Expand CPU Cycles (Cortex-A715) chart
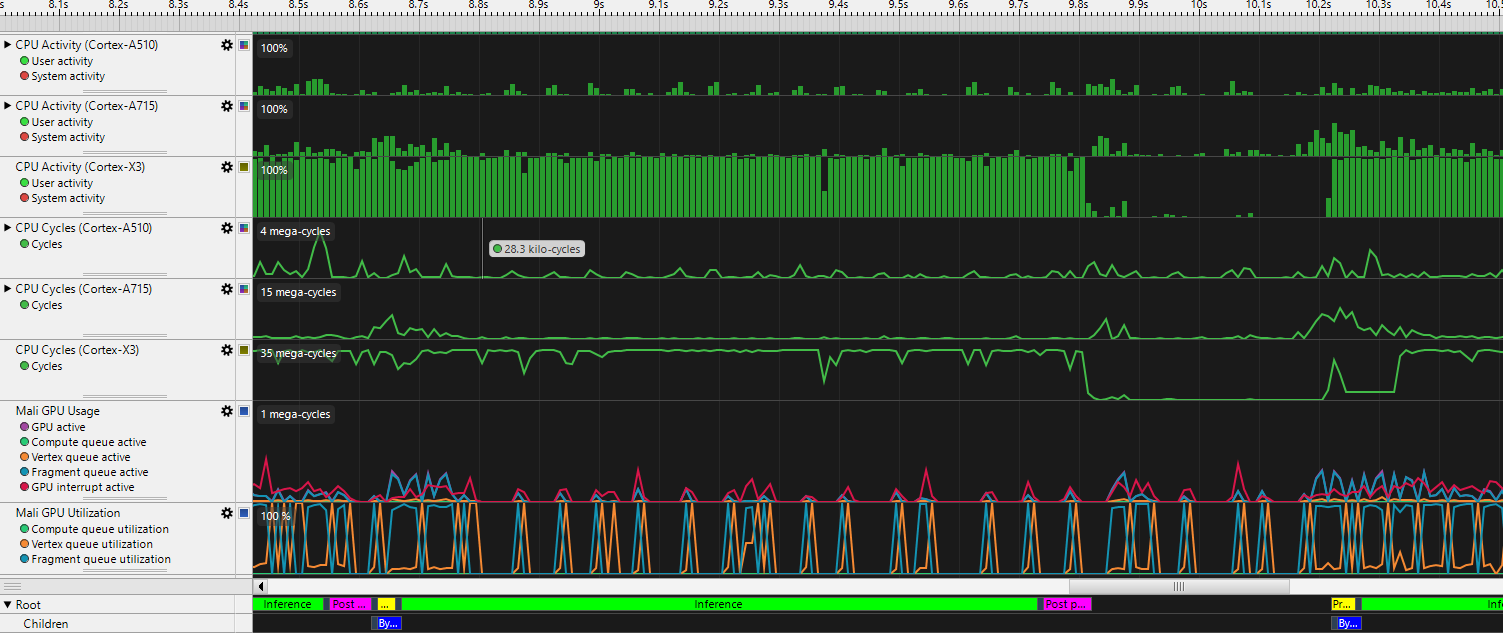Screen dimensions: 1503x635 point(8,289)
